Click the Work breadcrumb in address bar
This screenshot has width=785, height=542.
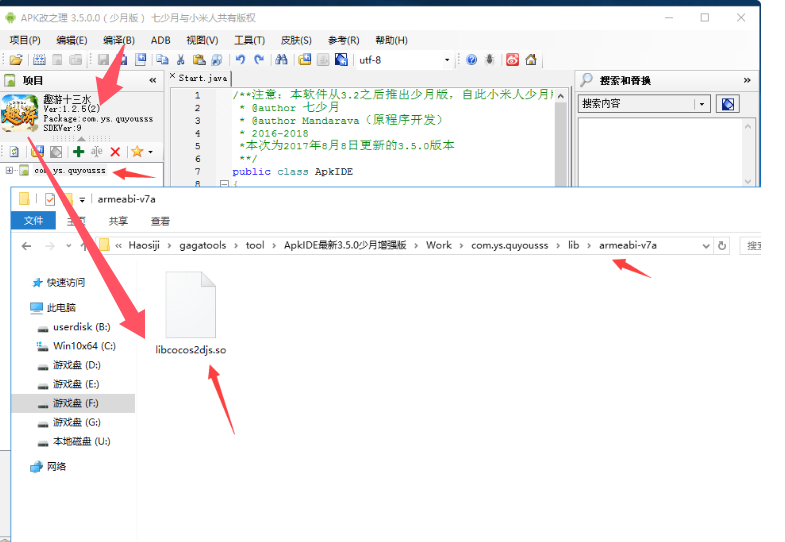(x=439, y=245)
